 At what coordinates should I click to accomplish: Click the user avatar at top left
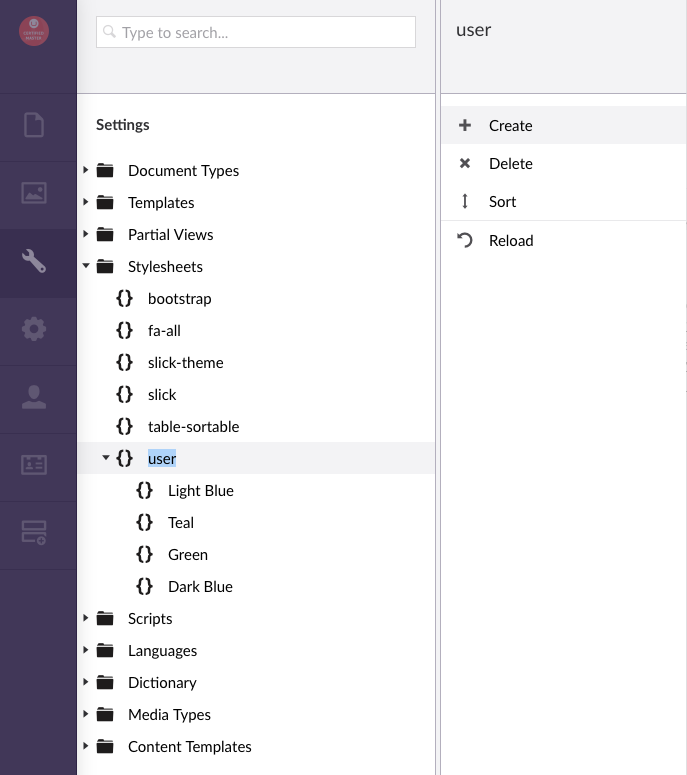34,31
